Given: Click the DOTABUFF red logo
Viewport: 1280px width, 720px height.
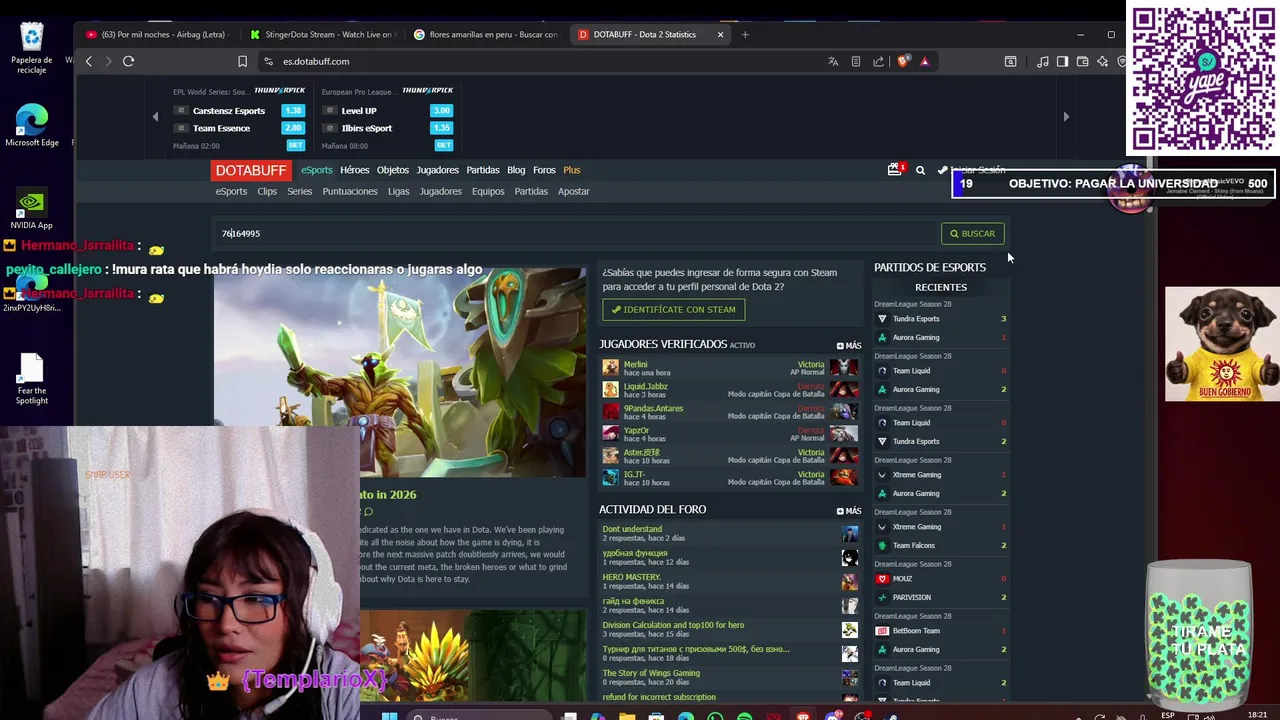Looking at the screenshot, I should 251,170.
